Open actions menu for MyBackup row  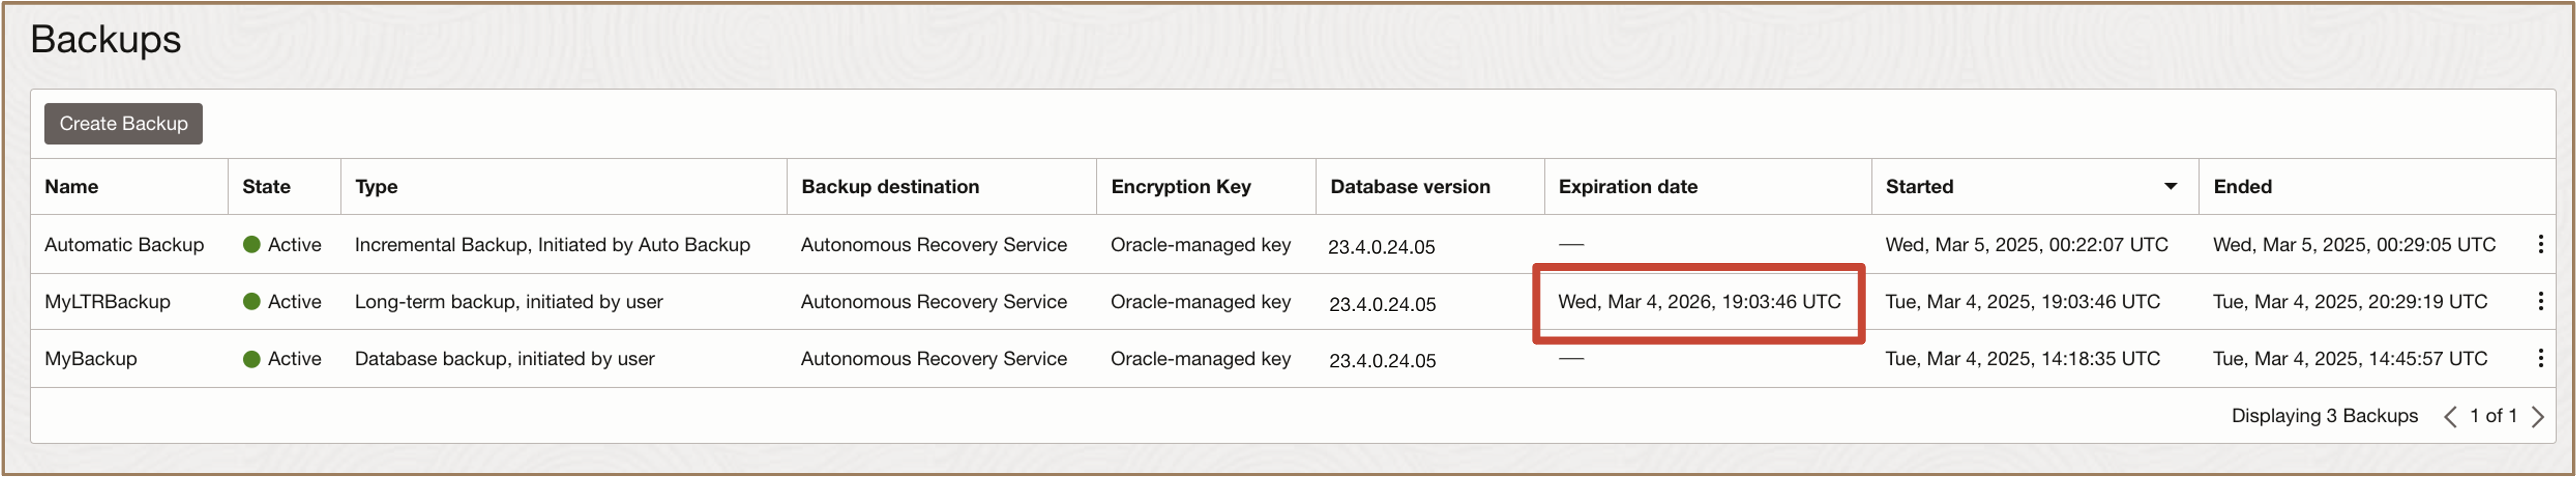click(x=2540, y=358)
